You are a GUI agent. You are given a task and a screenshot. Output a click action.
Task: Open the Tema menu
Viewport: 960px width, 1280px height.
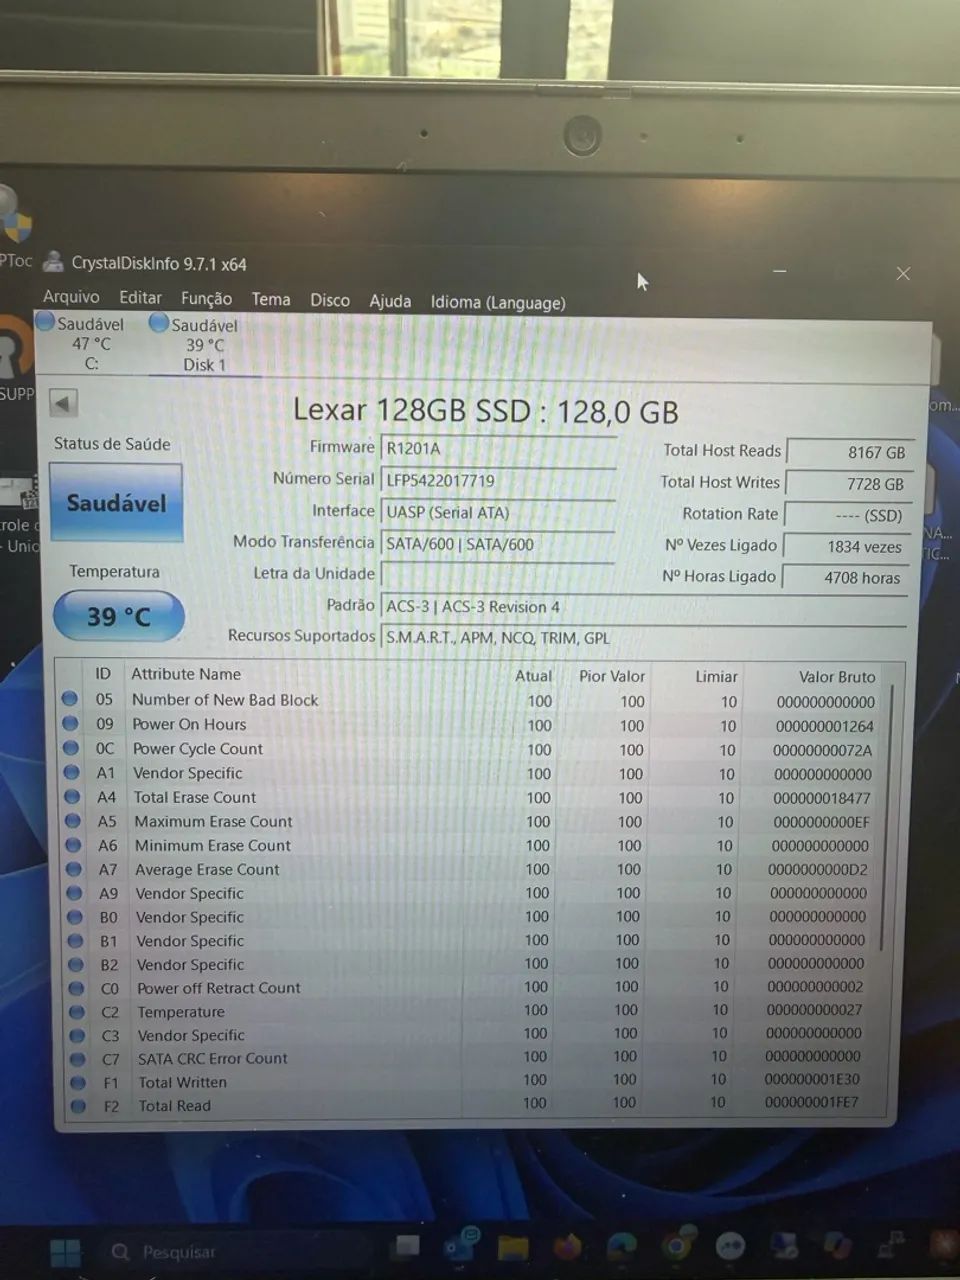(271, 299)
